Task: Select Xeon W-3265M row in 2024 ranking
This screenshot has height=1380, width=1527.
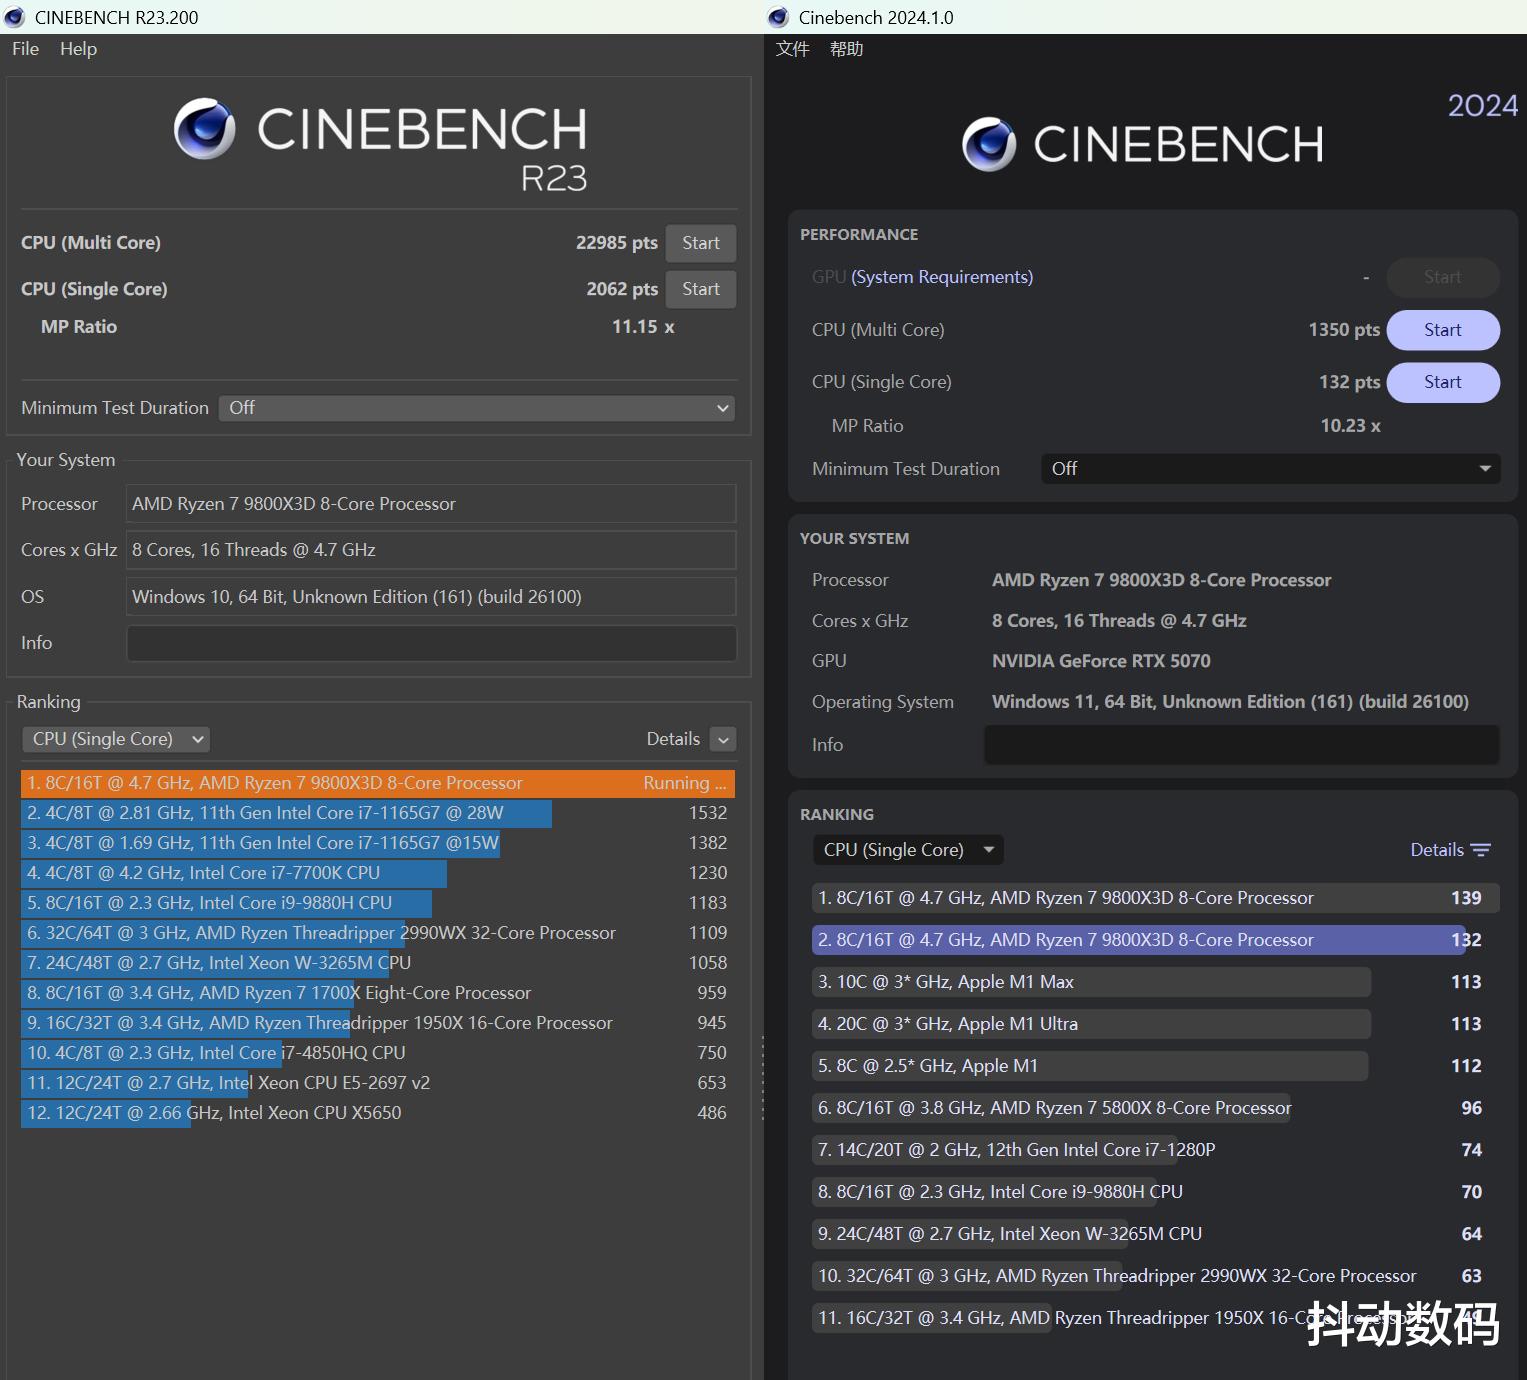Action: click(1155, 1234)
